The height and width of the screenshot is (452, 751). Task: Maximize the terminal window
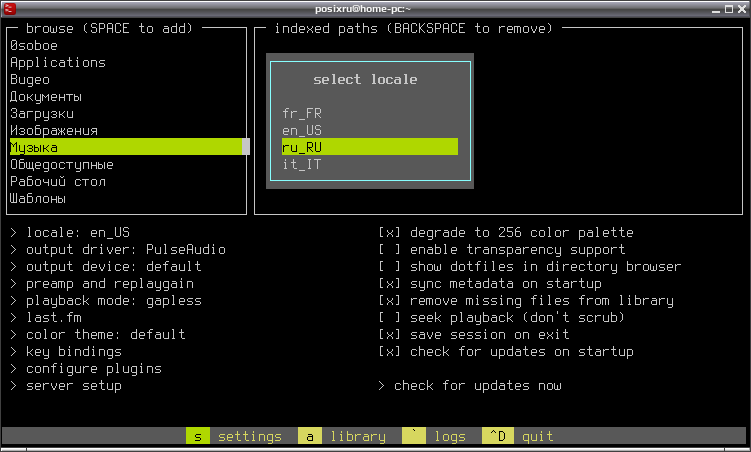point(729,9)
